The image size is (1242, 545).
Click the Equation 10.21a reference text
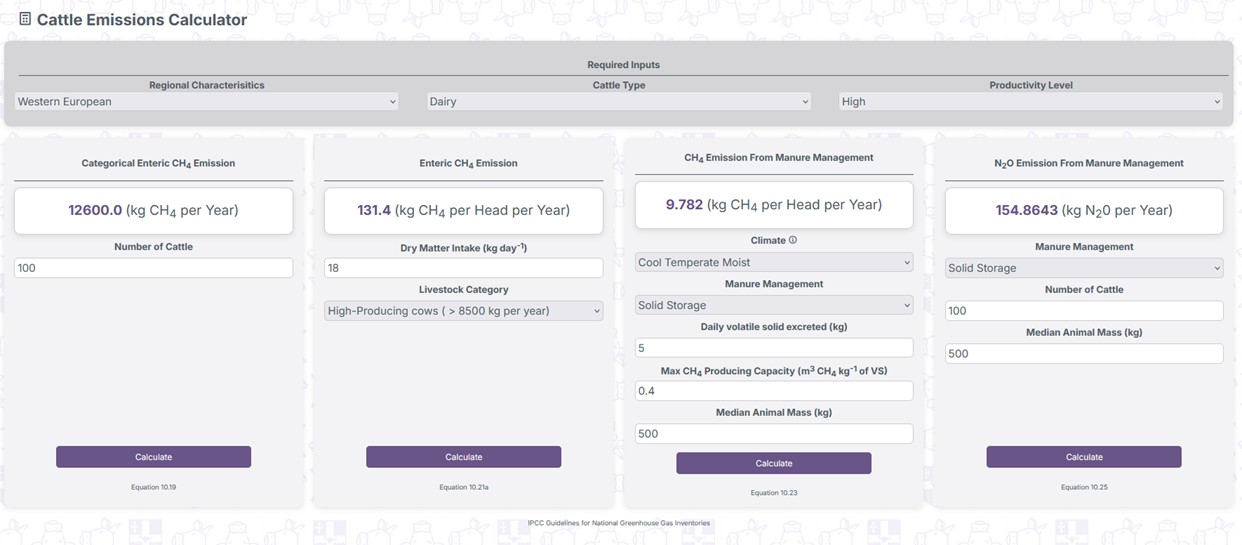[x=464, y=488]
